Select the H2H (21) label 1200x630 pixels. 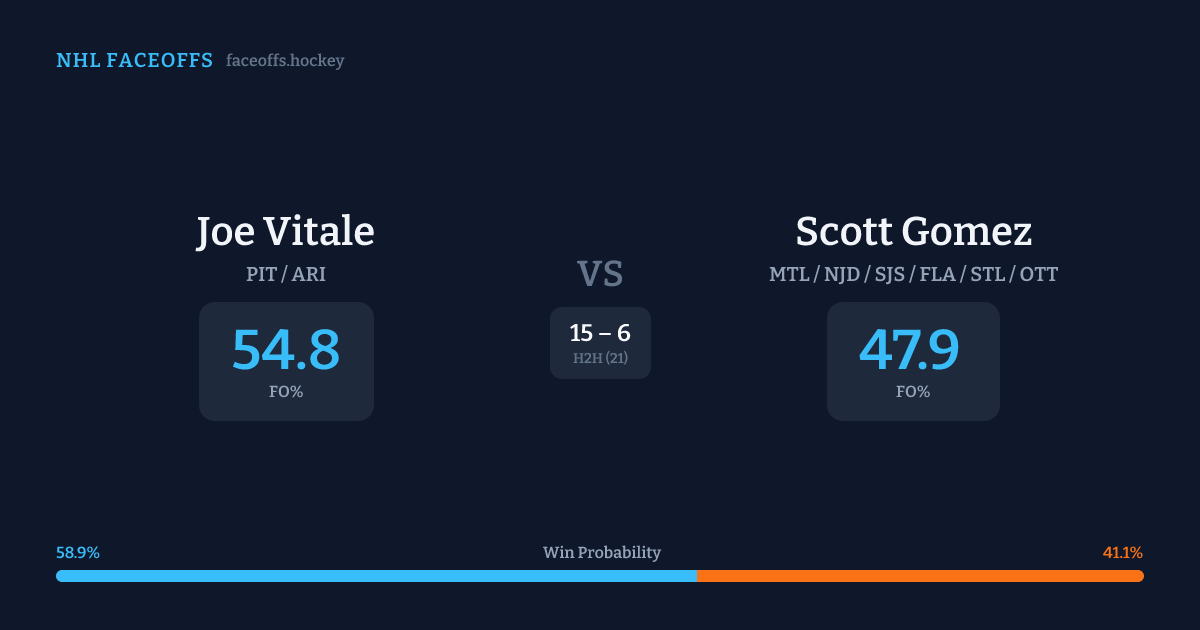pyautogui.click(x=600, y=358)
